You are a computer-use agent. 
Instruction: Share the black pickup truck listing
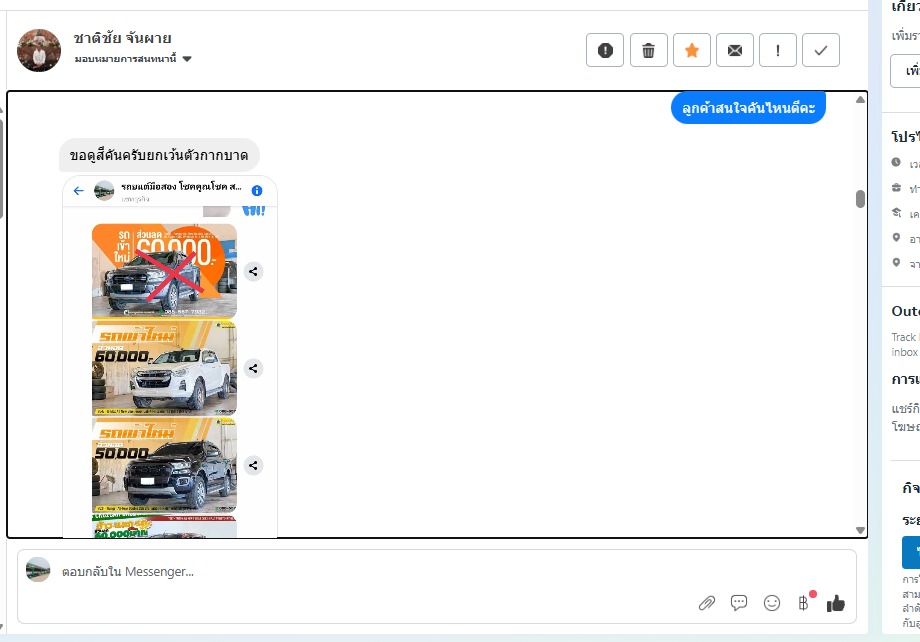[254, 465]
